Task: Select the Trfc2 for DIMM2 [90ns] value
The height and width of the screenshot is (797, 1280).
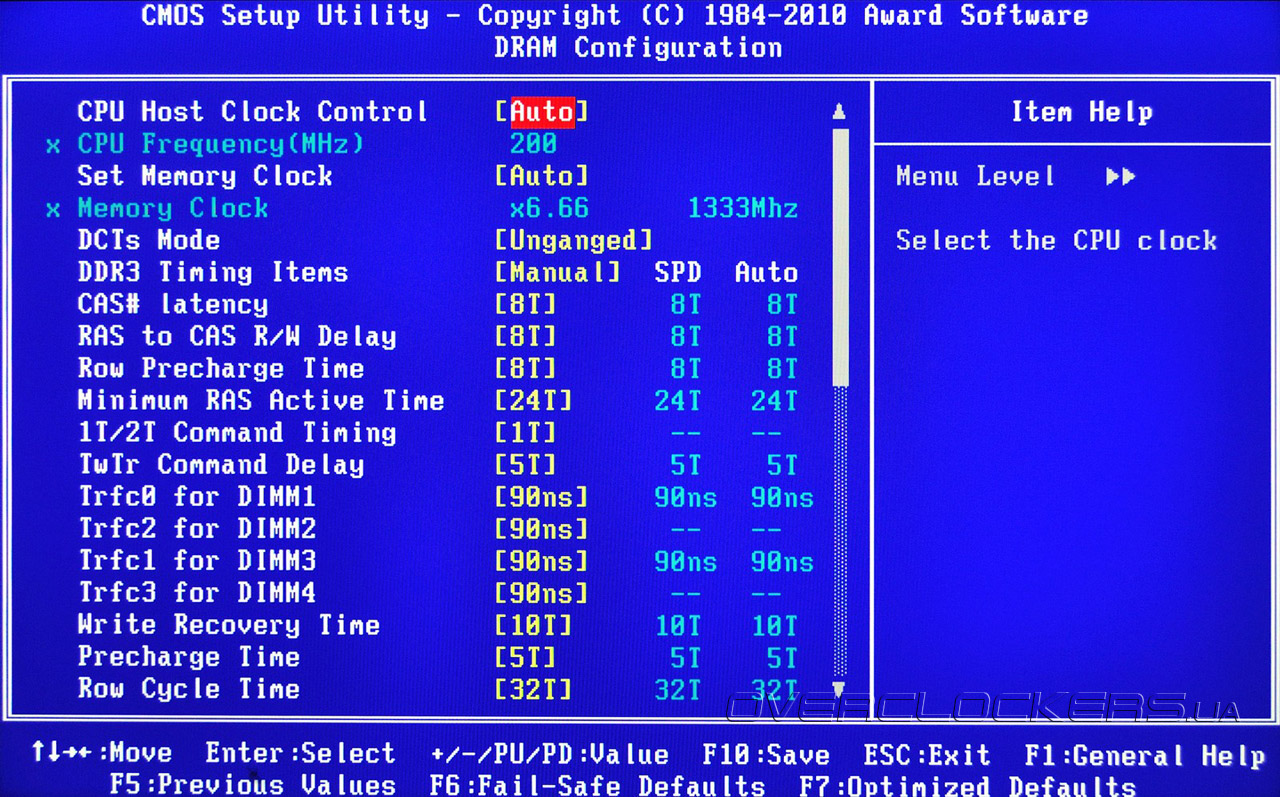Action: point(541,529)
